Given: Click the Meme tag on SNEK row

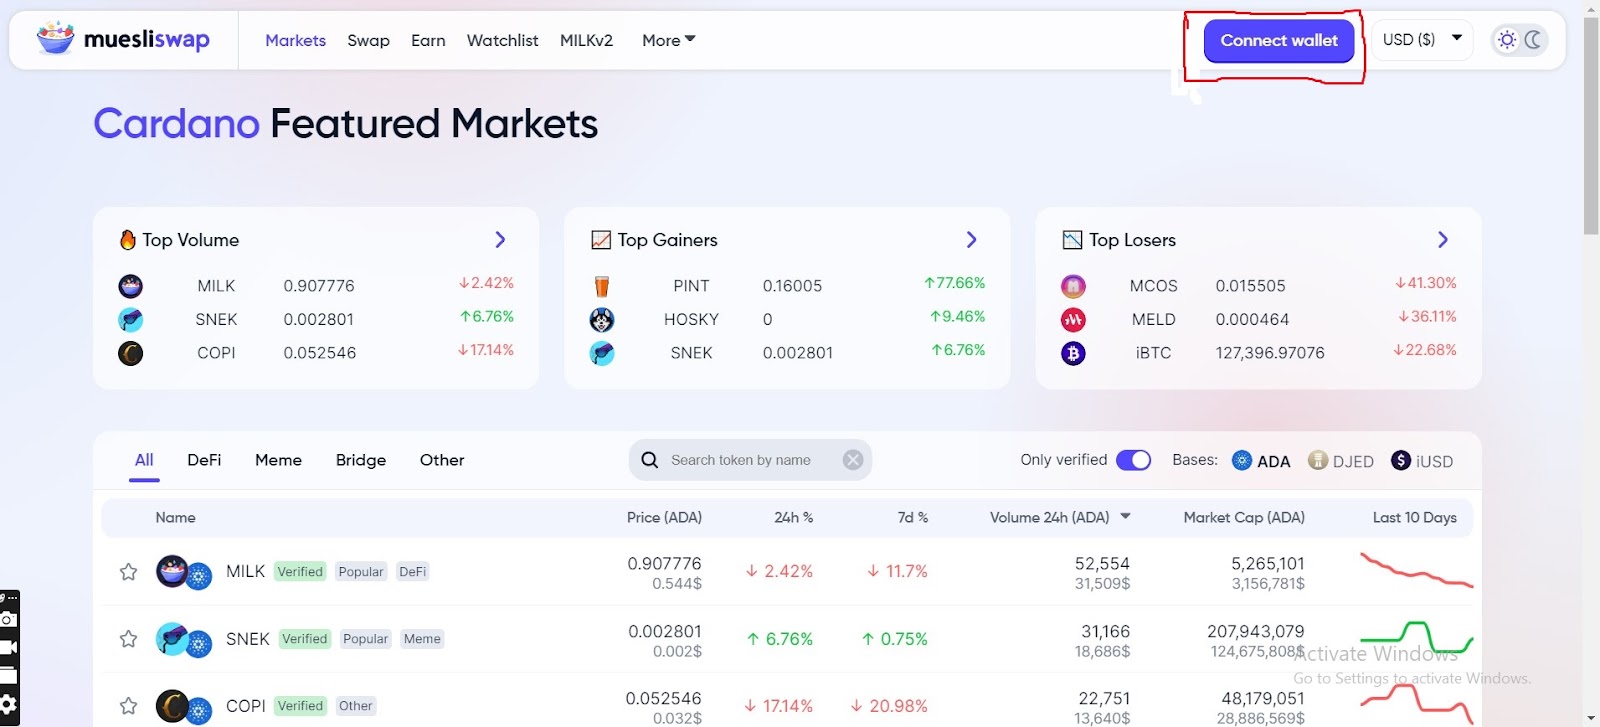Looking at the screenshot, I should point(422,639).
